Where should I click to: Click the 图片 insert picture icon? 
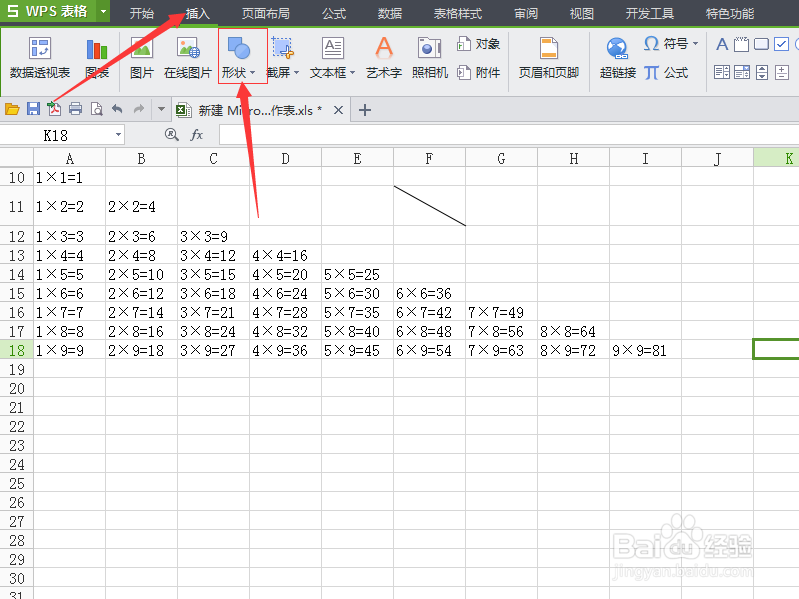pos(141,58)
